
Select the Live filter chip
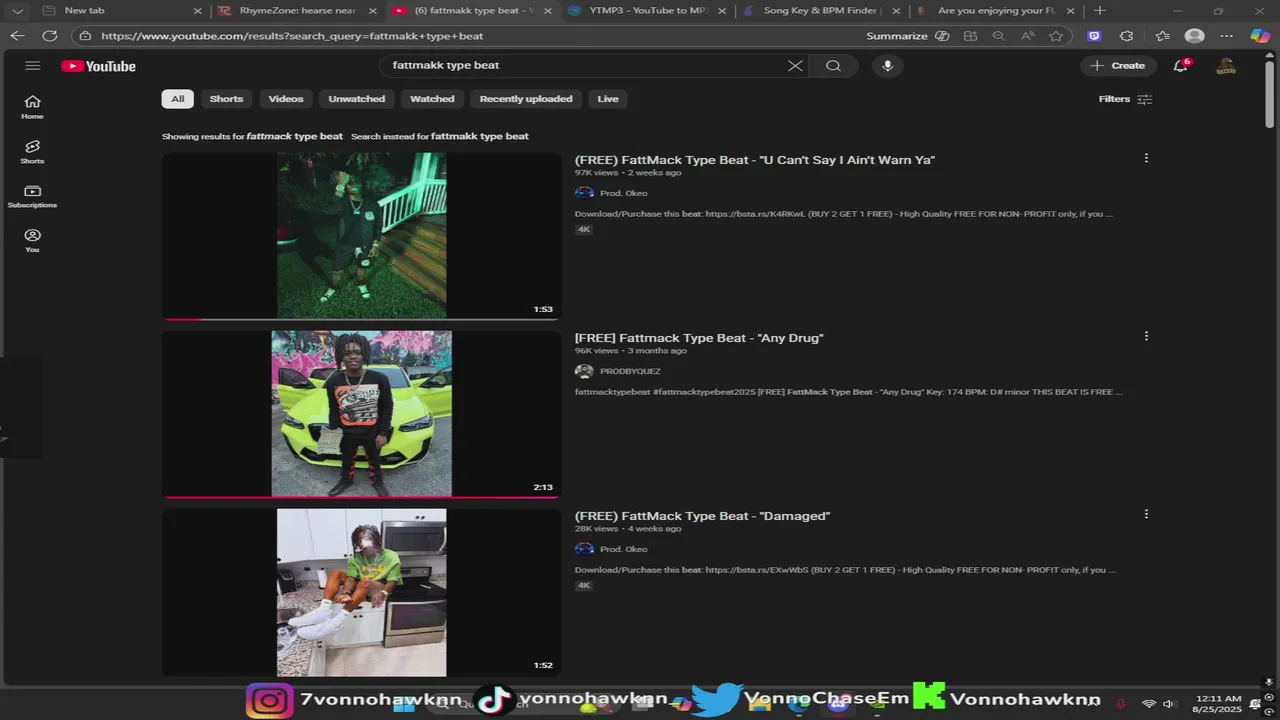[608, 99]
